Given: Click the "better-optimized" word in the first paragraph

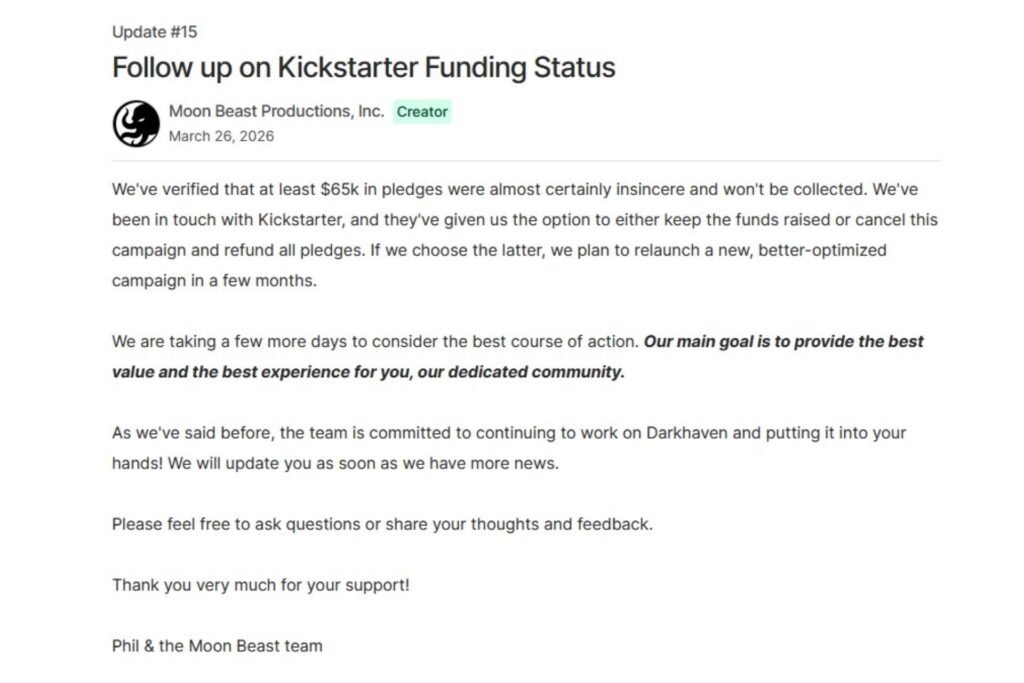Looking at the screenshot, I should tap(823, 250).
